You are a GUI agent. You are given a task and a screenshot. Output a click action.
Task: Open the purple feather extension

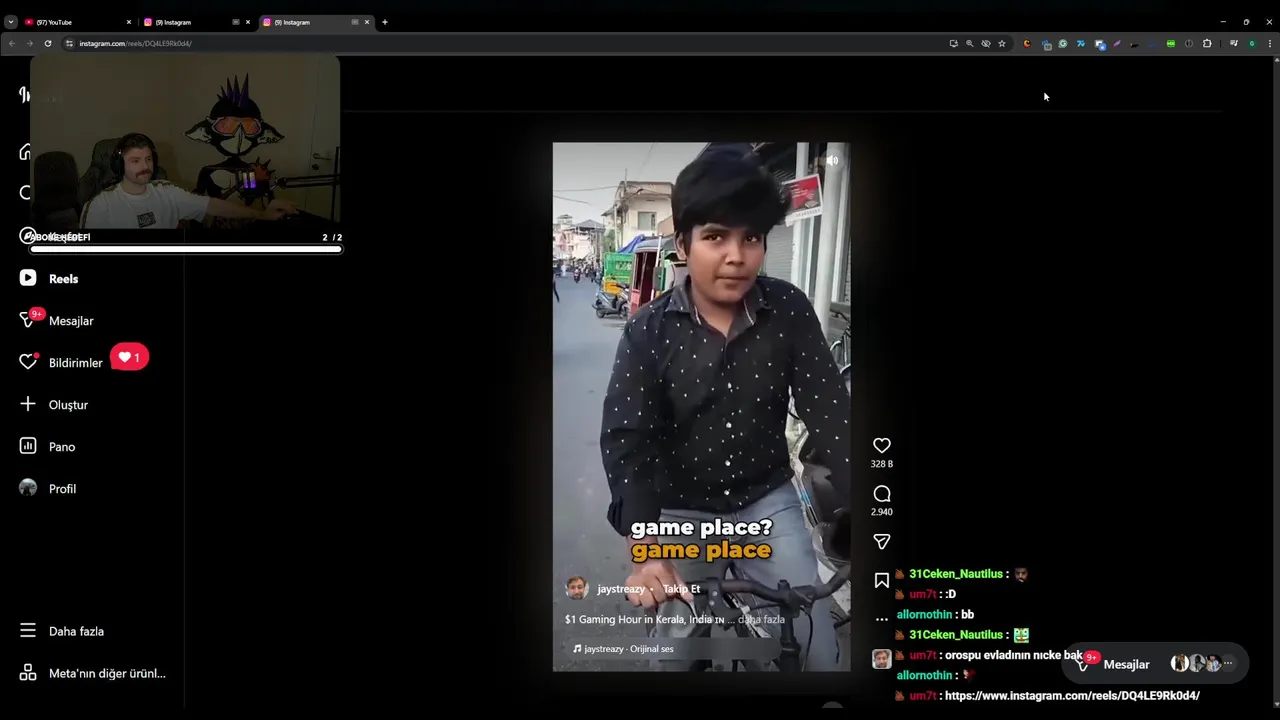(x=1117, y=43)
